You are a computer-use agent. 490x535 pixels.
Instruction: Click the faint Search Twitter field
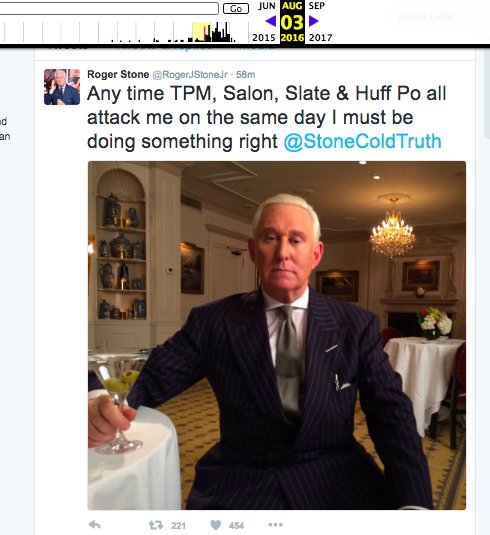(x=427, y=17)
